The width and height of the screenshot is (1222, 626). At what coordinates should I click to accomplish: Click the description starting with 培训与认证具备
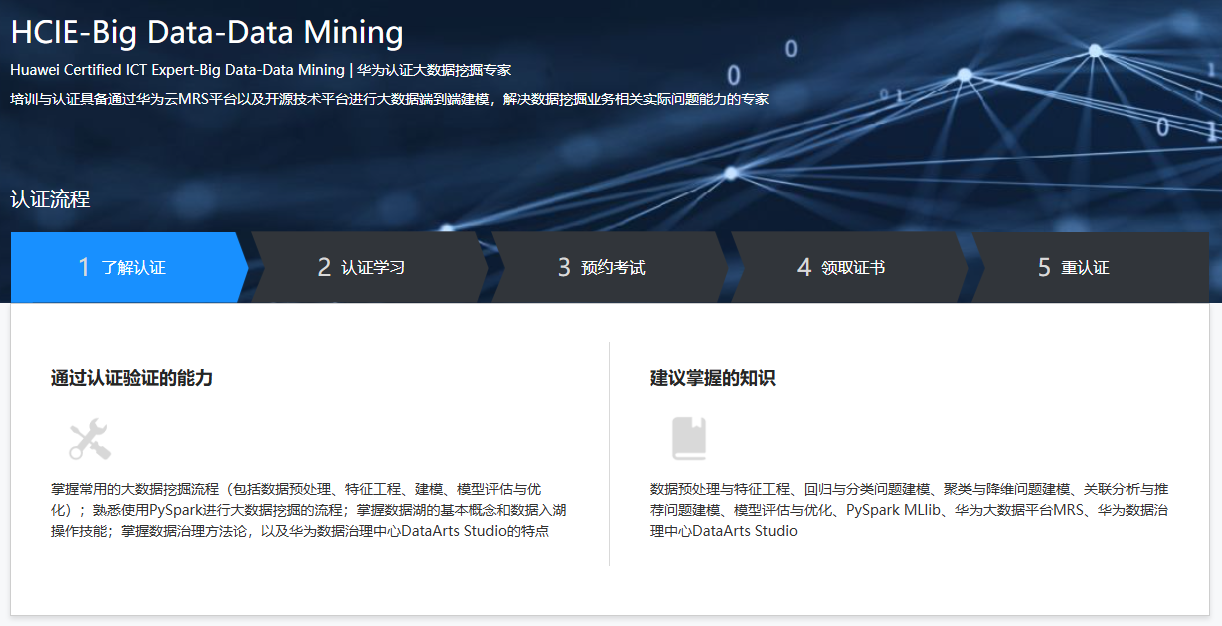pyautogui.click(x=389, y=99)
